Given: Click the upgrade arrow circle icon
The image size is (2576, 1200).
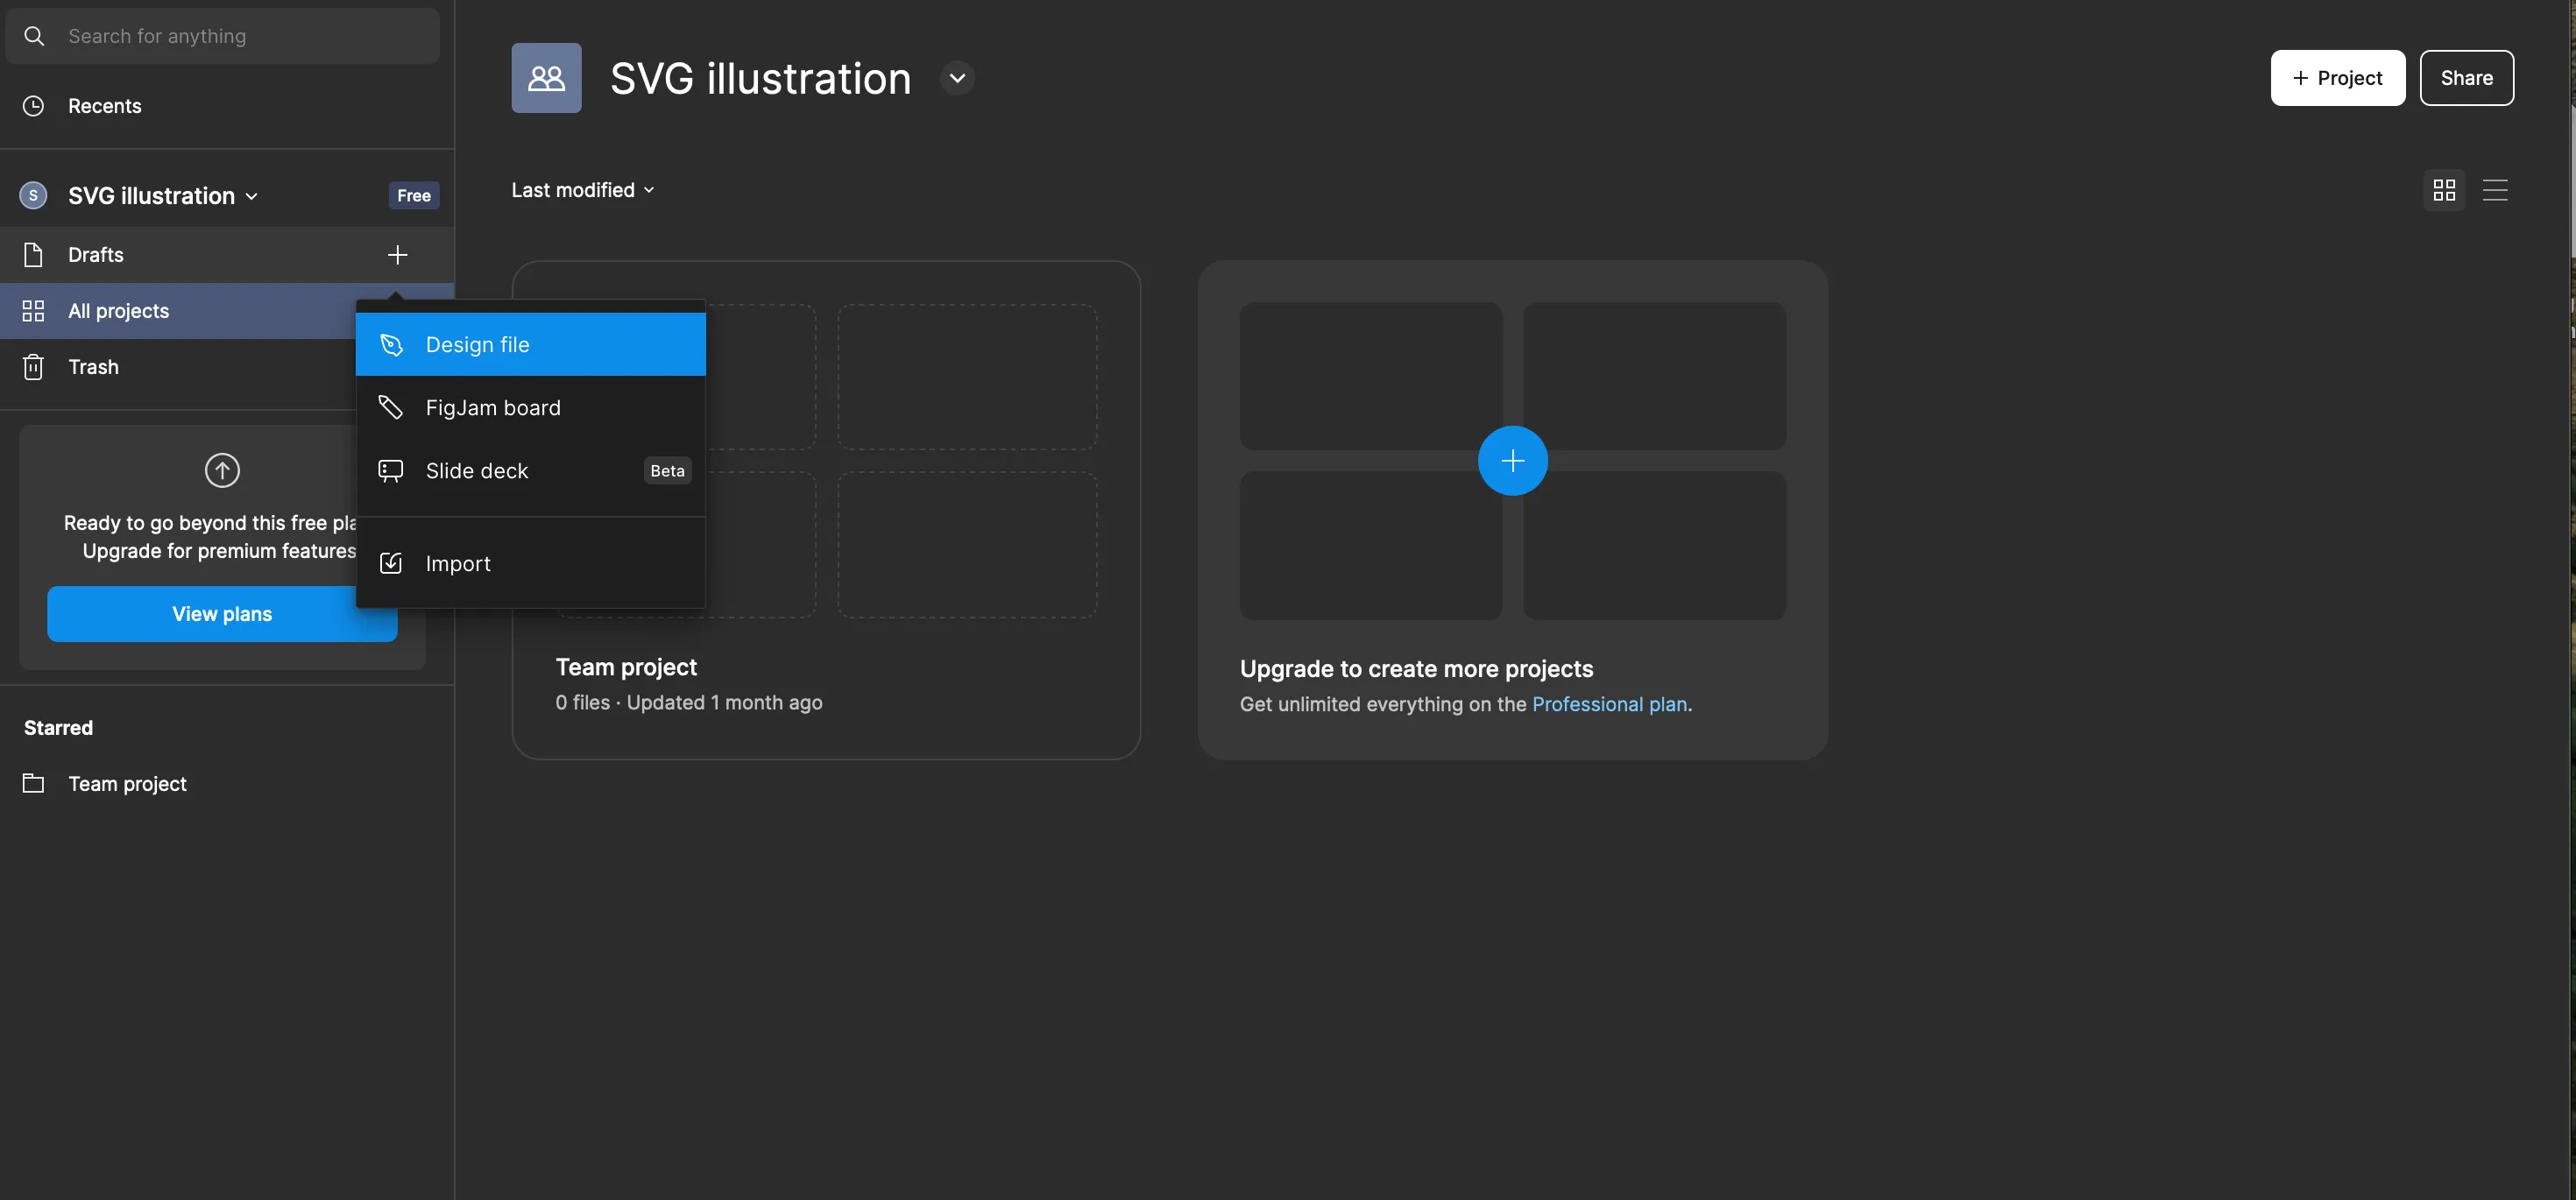Looking at the screenshot, I should (x=222, y=470).
